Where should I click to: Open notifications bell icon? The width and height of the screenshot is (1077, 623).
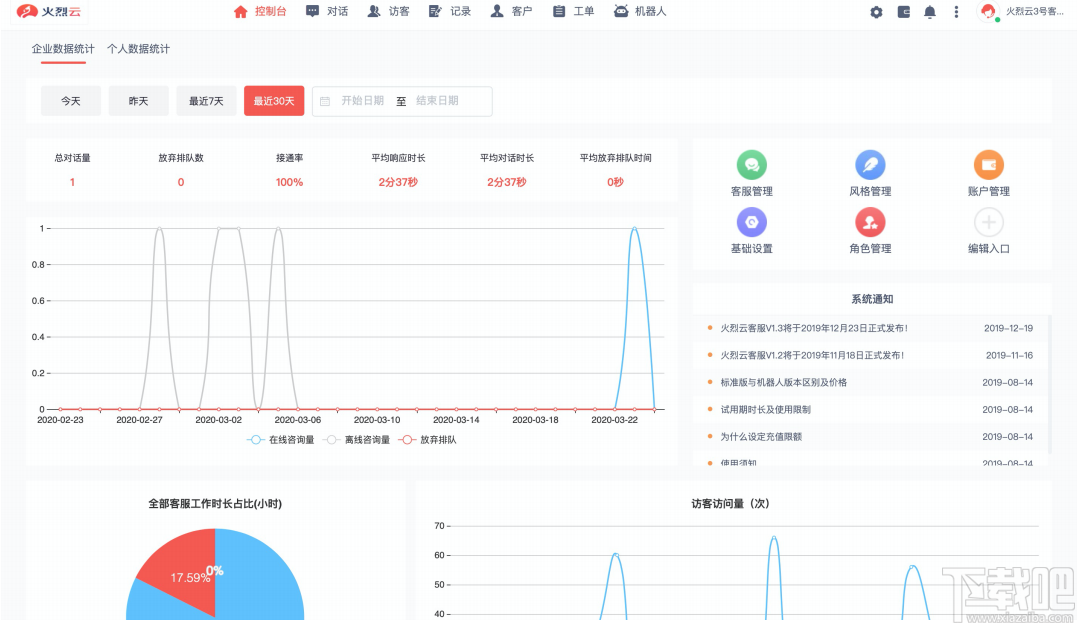[x=929, y=12]
